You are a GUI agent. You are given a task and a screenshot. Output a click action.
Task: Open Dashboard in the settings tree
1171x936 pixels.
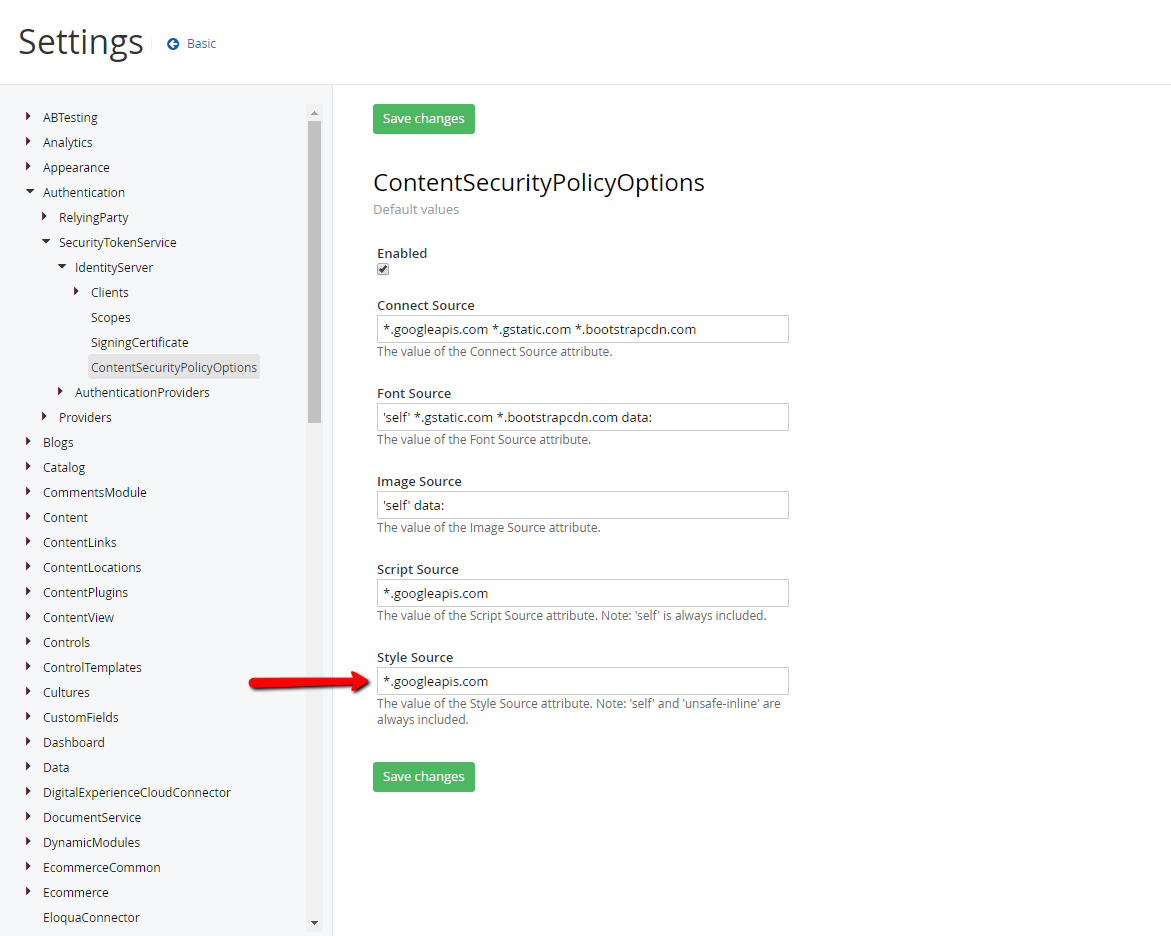(74, 743)
